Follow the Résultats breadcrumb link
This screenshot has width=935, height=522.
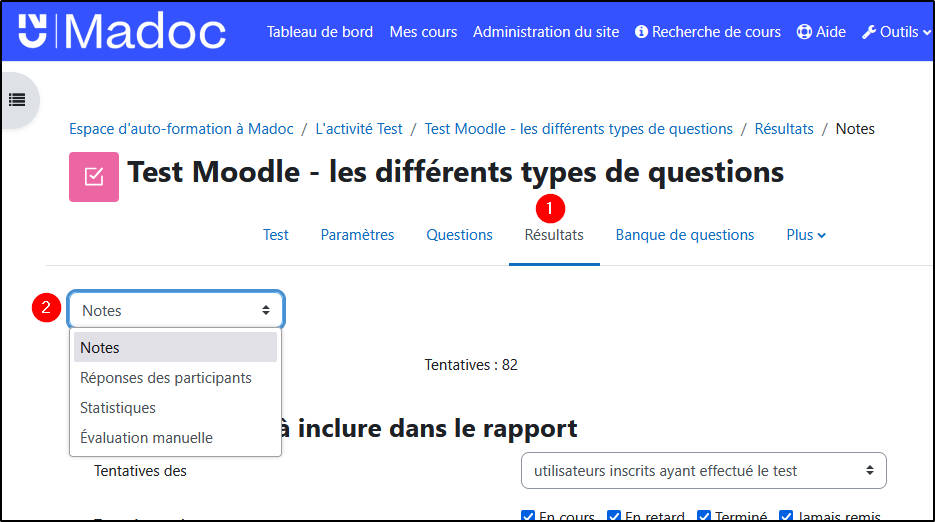(784, 129)
